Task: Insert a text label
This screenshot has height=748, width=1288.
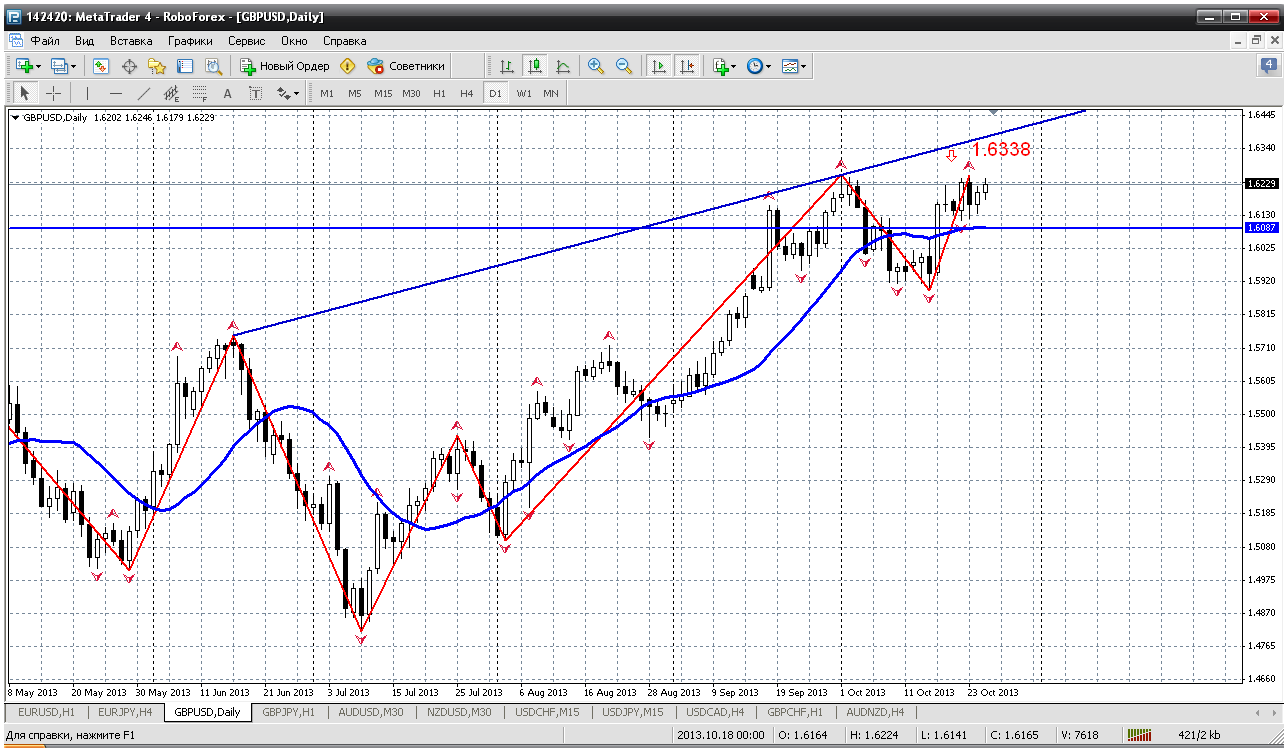Action: [x=255, y=93]
